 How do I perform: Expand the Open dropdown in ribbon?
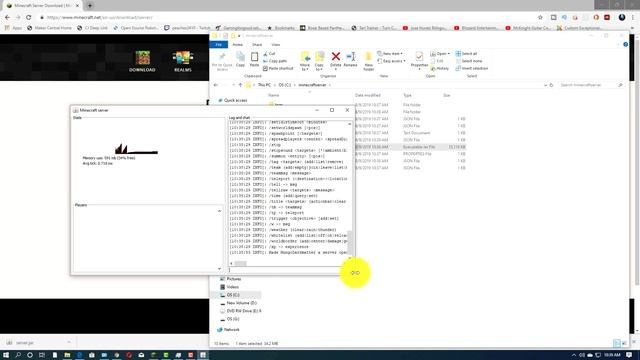coord(440,53)
